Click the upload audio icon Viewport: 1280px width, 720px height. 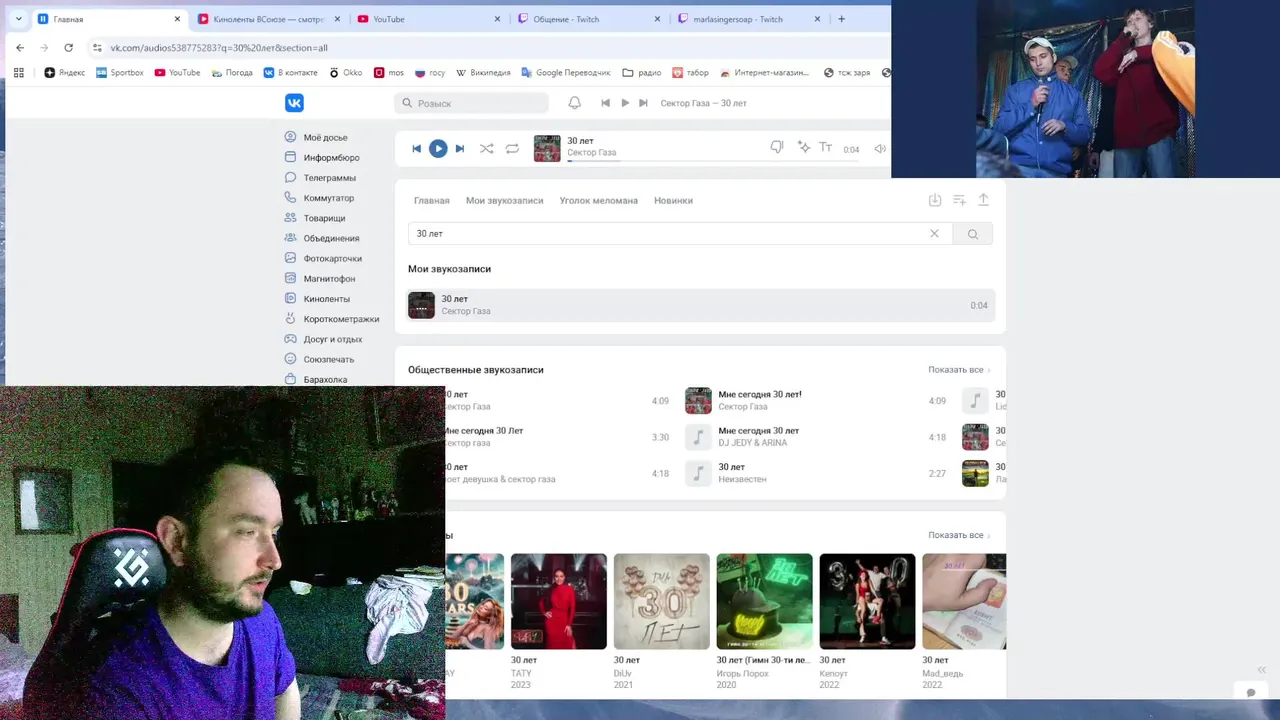(983, 200)
